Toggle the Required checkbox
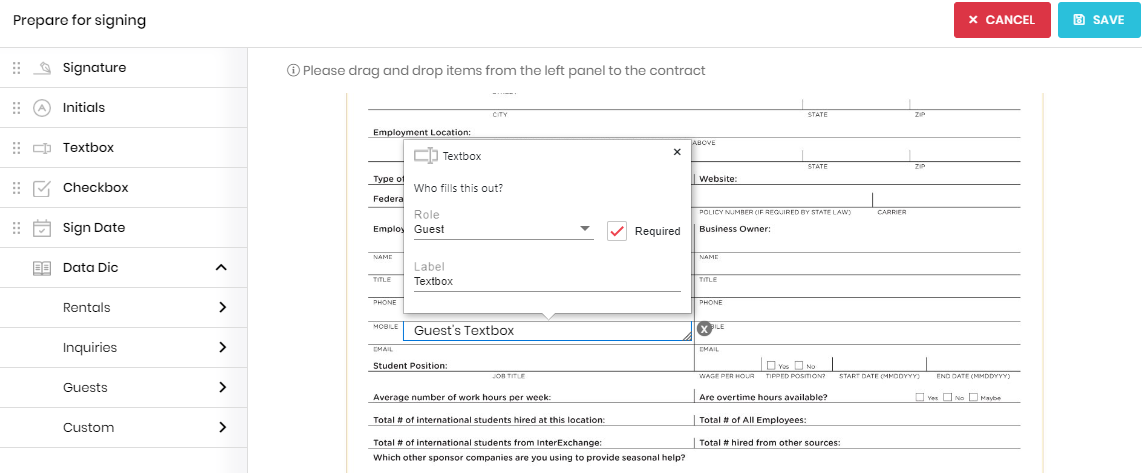The image size is (1142, 473). pyautogui.click(x=617, y=231)
